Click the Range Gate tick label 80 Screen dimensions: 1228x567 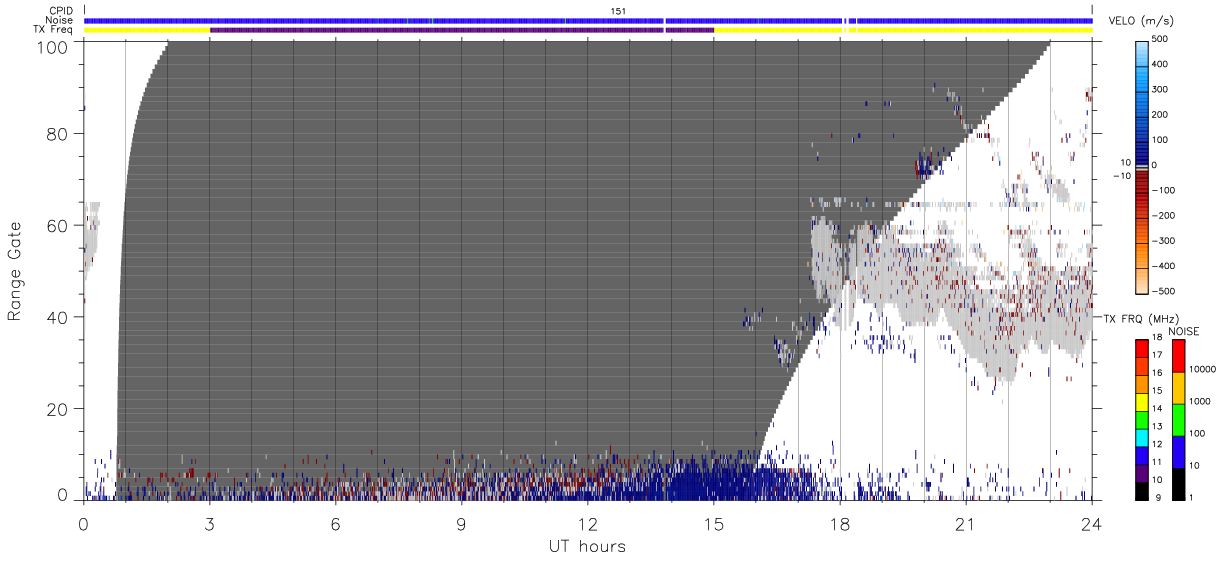(x=59, y=133)
